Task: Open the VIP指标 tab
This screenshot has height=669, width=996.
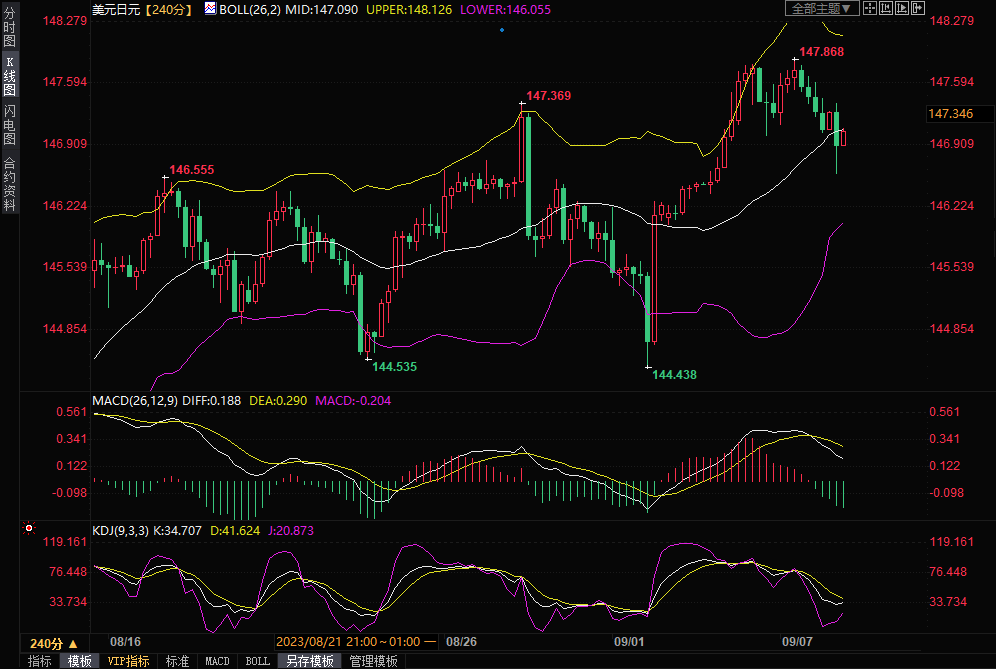Action: 128,661
